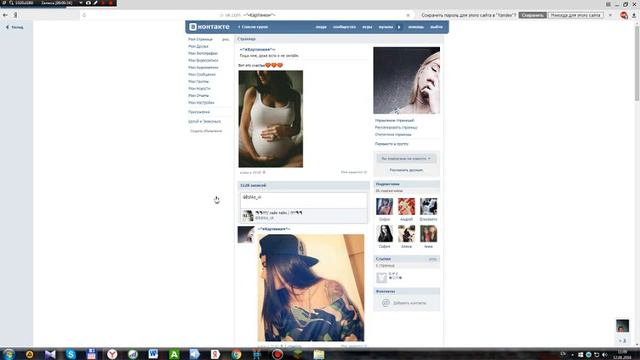The image size is (640, 360).
Task: Open the wall photo of the girl in a cap
Action: coord(311,287)
